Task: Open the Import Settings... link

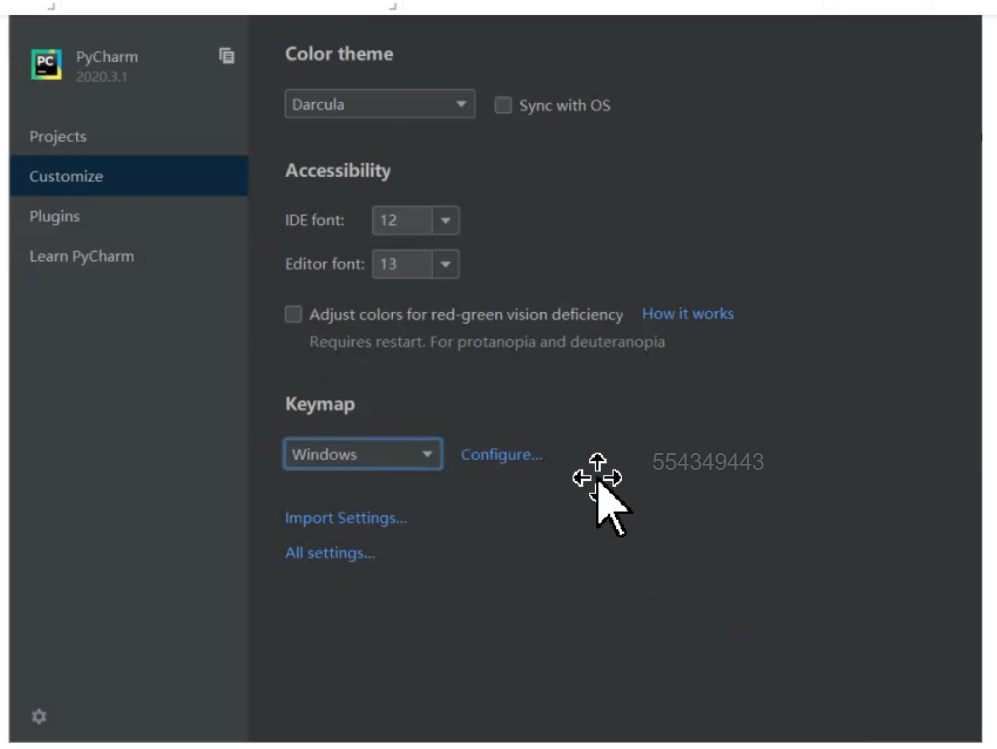Action: (346, 518)
